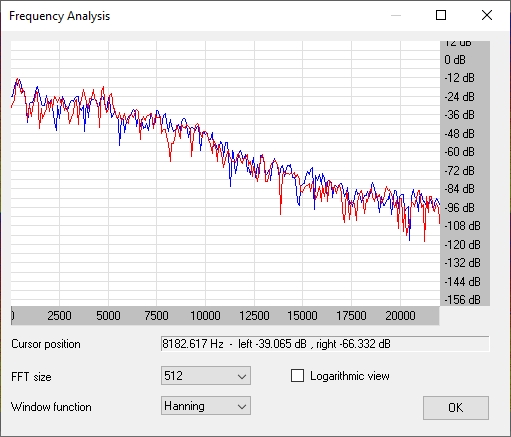
Task: Expand the Window function Hanning dropdown
Action: pyautogui.click(x=206, y=406)
